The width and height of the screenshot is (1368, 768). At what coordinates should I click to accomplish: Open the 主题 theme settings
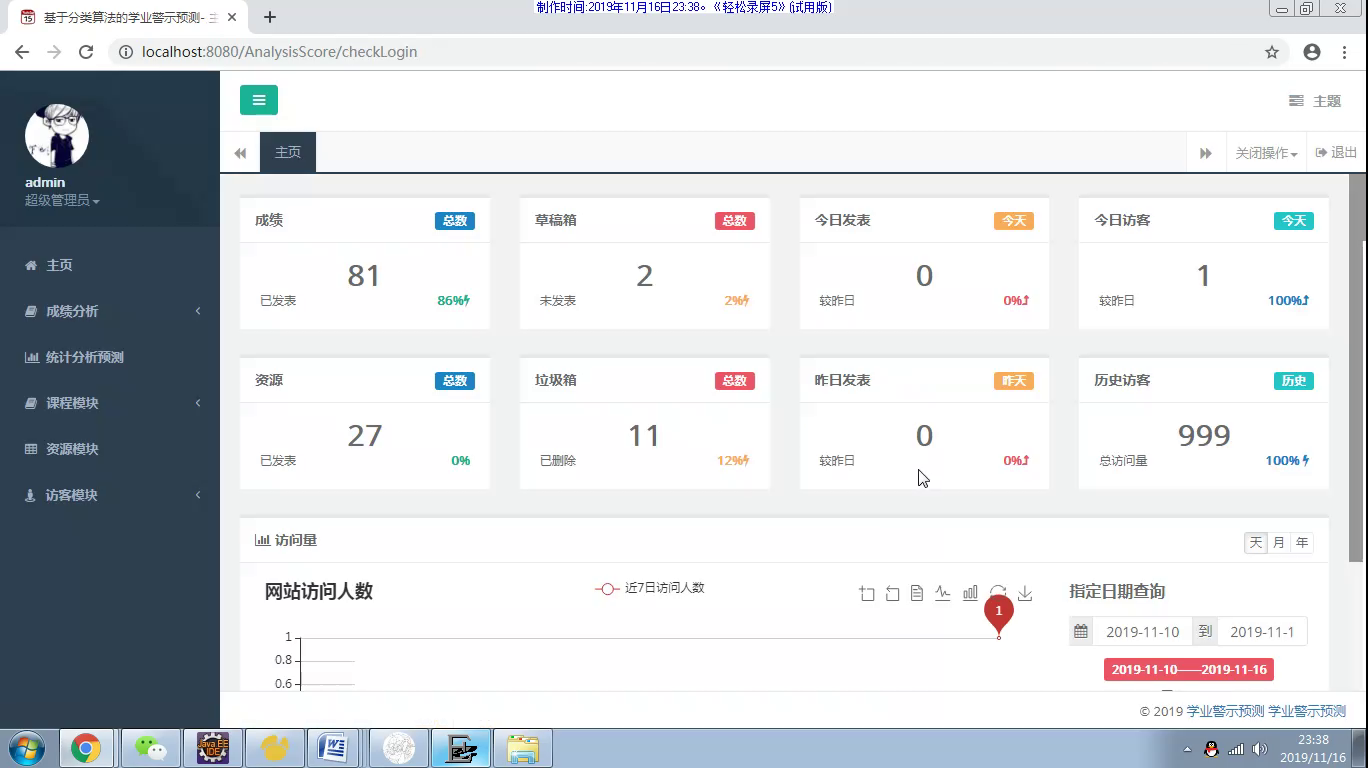click(1315, 101)
